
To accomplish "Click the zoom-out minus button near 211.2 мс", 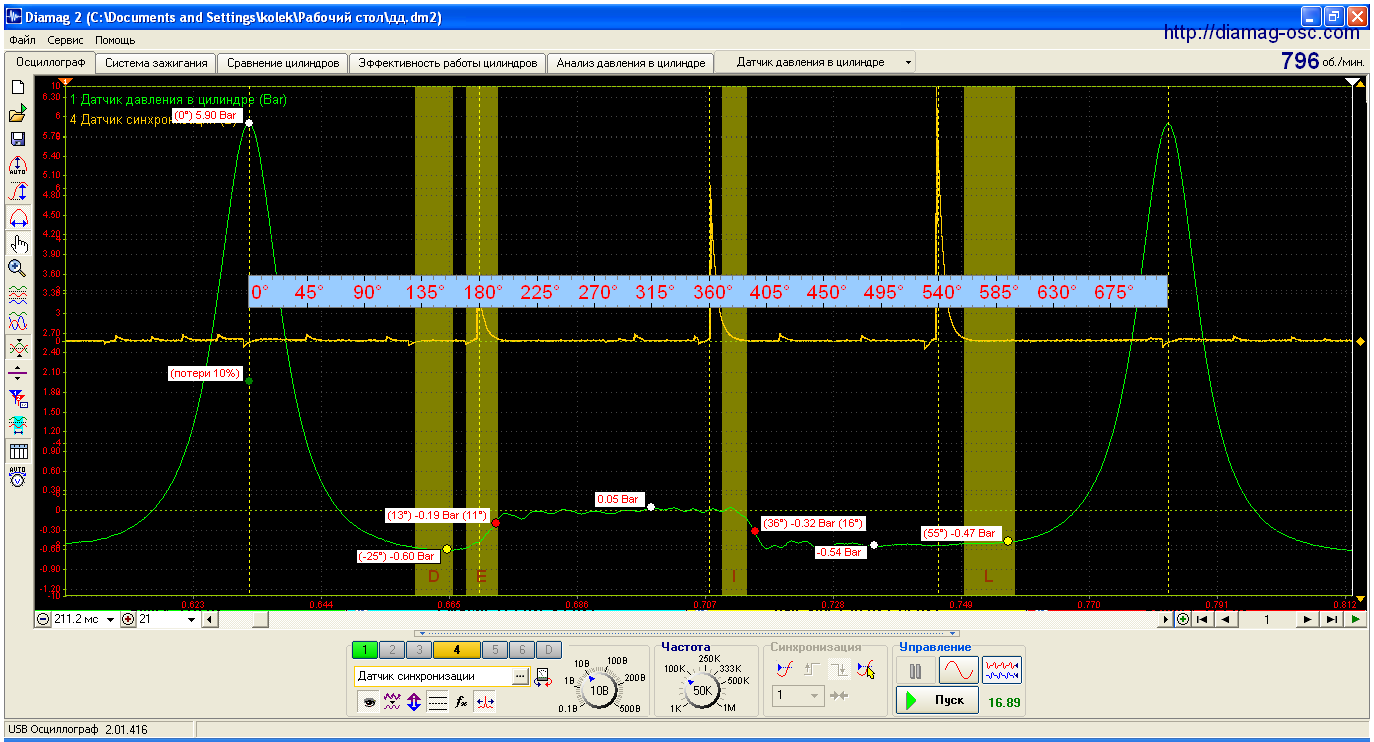I will tap(43, 619).
